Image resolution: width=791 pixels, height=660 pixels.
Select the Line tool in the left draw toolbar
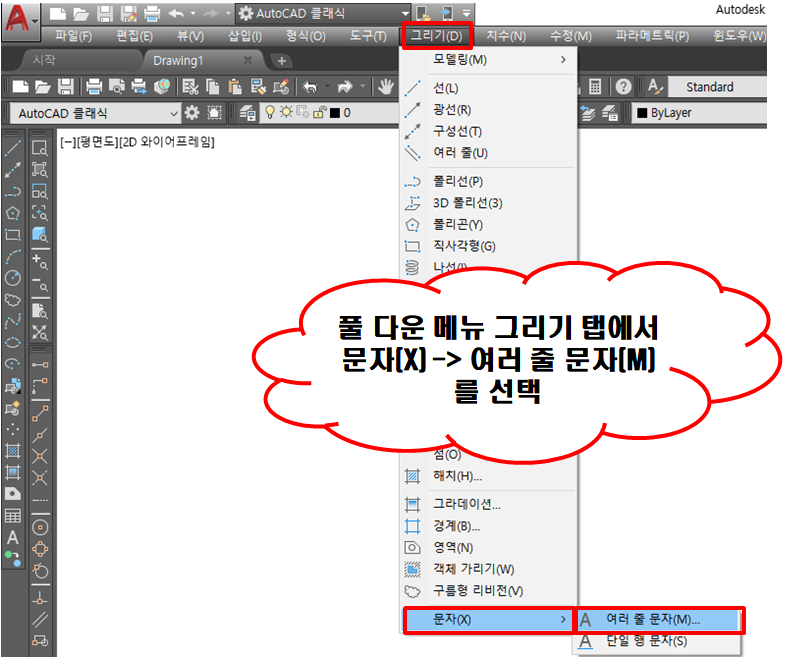point(13,148)
